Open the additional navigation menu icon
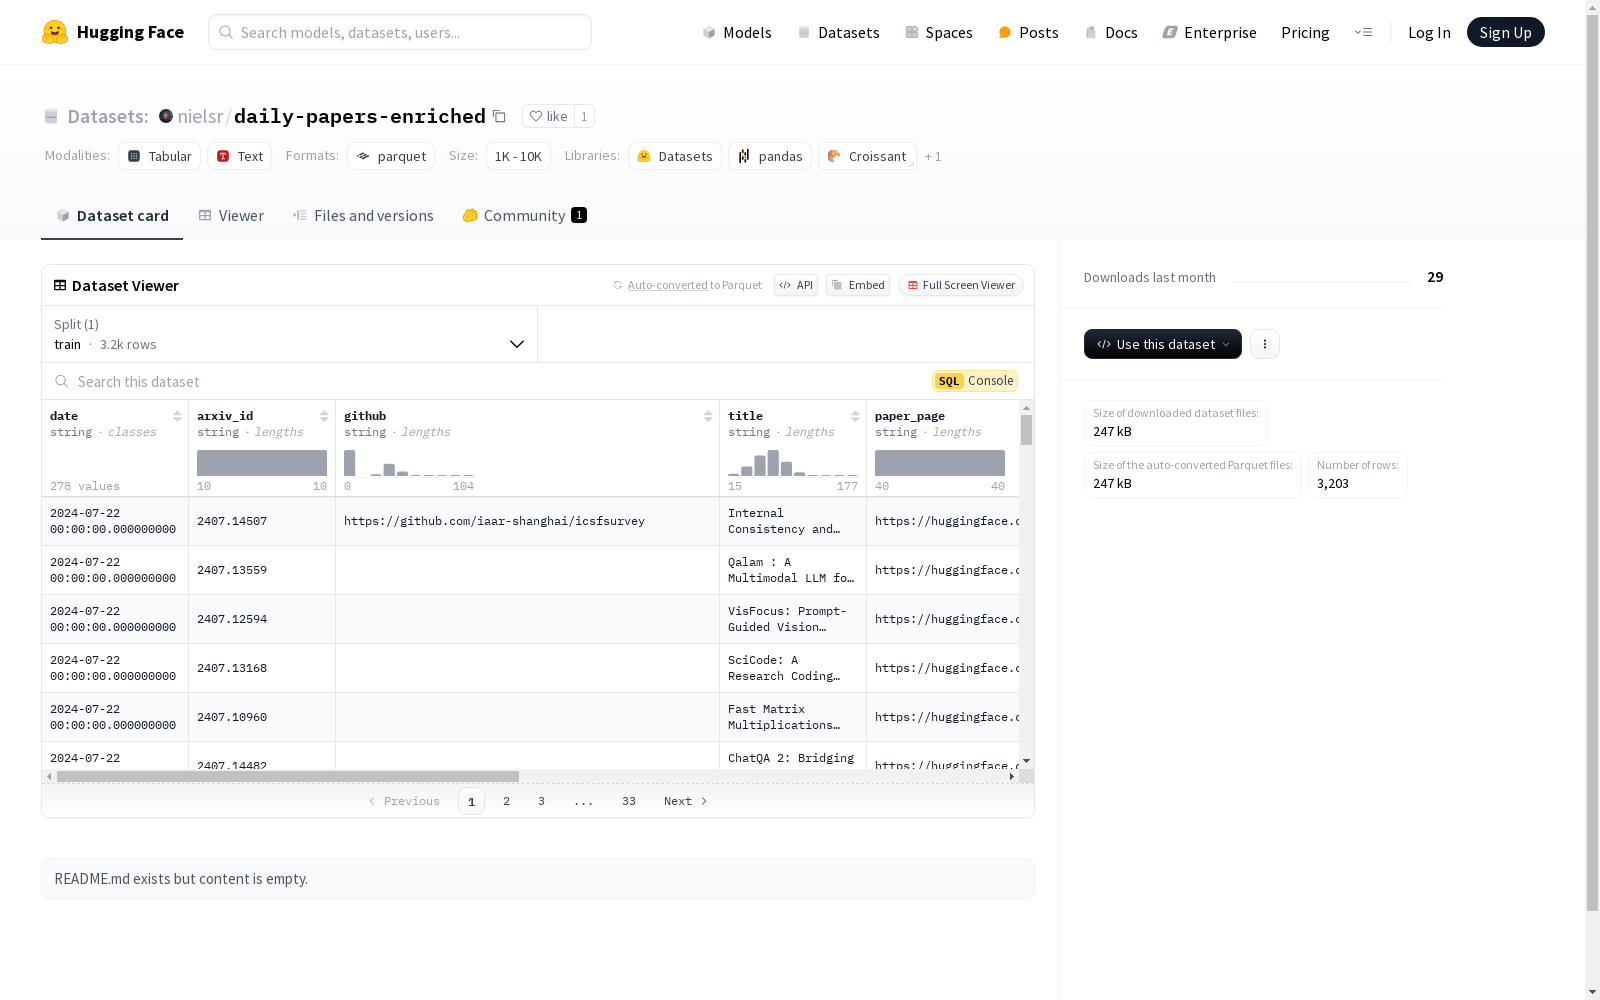Viewport: 1600px width, 1000px height. coord(1363,32)
